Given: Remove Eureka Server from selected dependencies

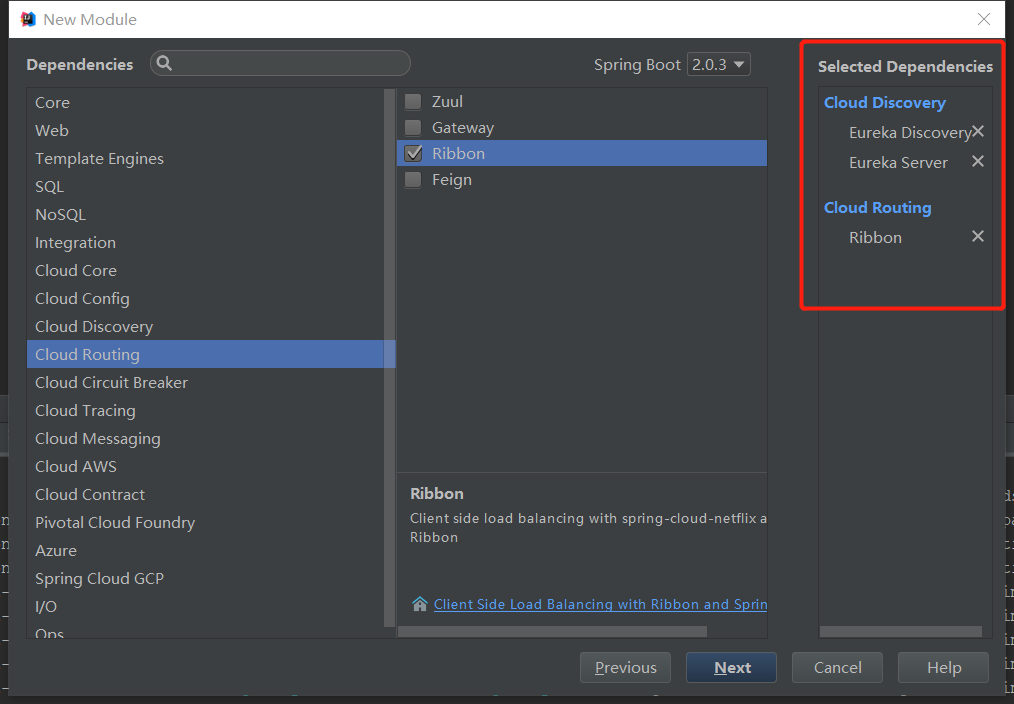Looking at the screenshot, I should pos(978,161).
